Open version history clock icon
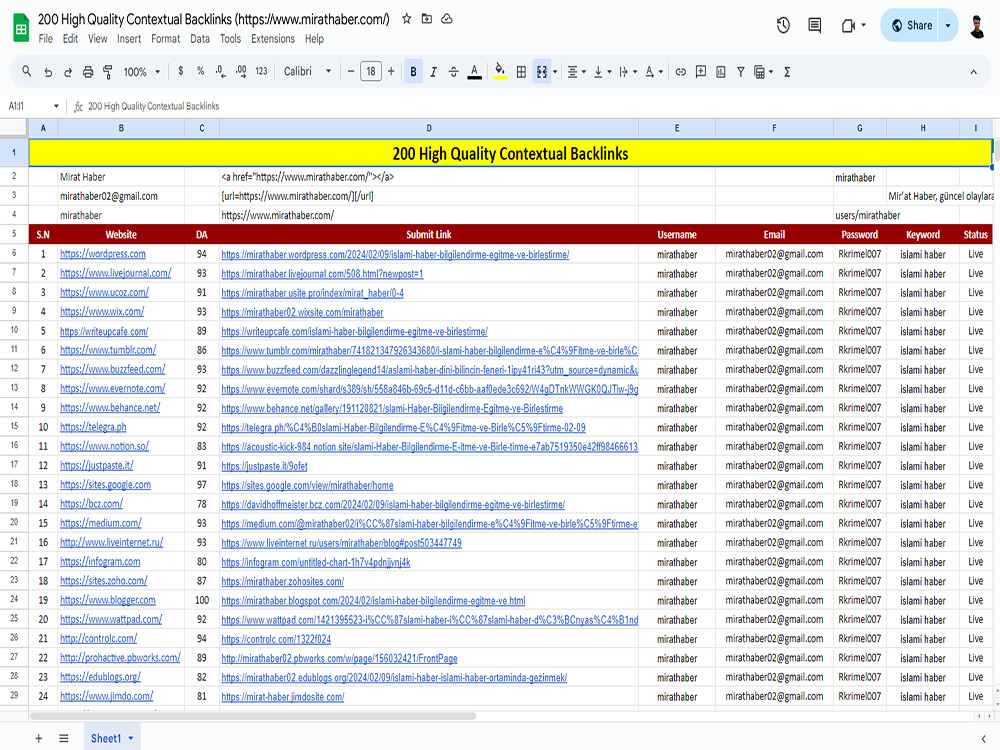The image size is (1000, 750). 783,26
